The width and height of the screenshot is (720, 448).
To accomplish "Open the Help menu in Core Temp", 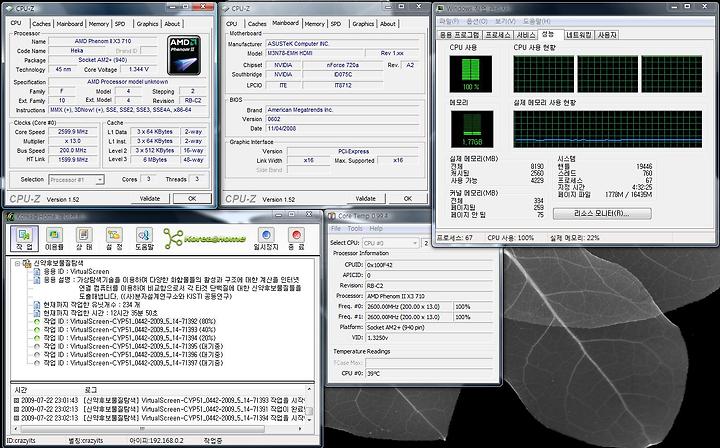I will click(x=376, y=229).
